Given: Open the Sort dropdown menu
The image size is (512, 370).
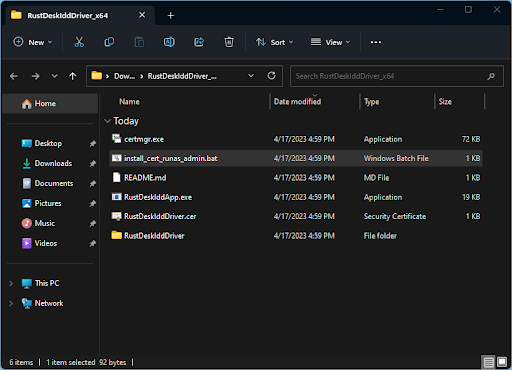Looking at the screenshot, I should [x=274, y=42].
